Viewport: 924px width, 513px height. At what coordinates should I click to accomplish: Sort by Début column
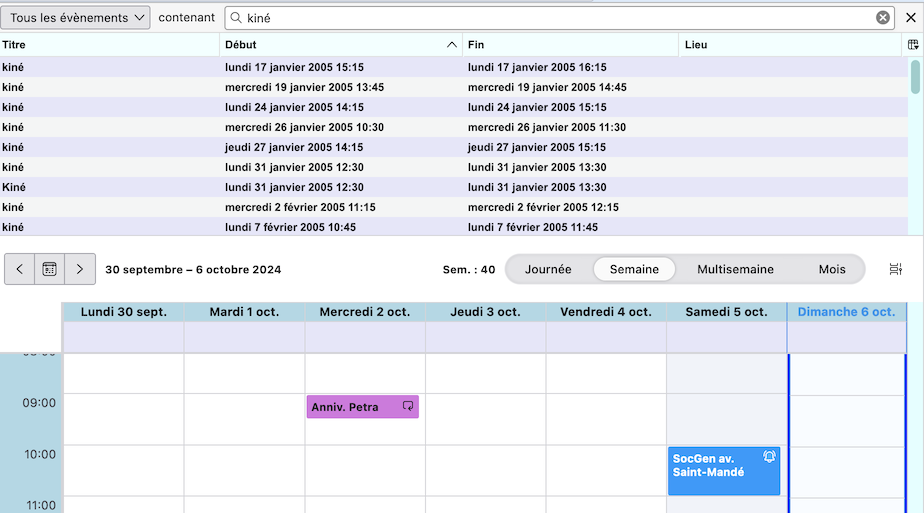[x=340, y=45]
